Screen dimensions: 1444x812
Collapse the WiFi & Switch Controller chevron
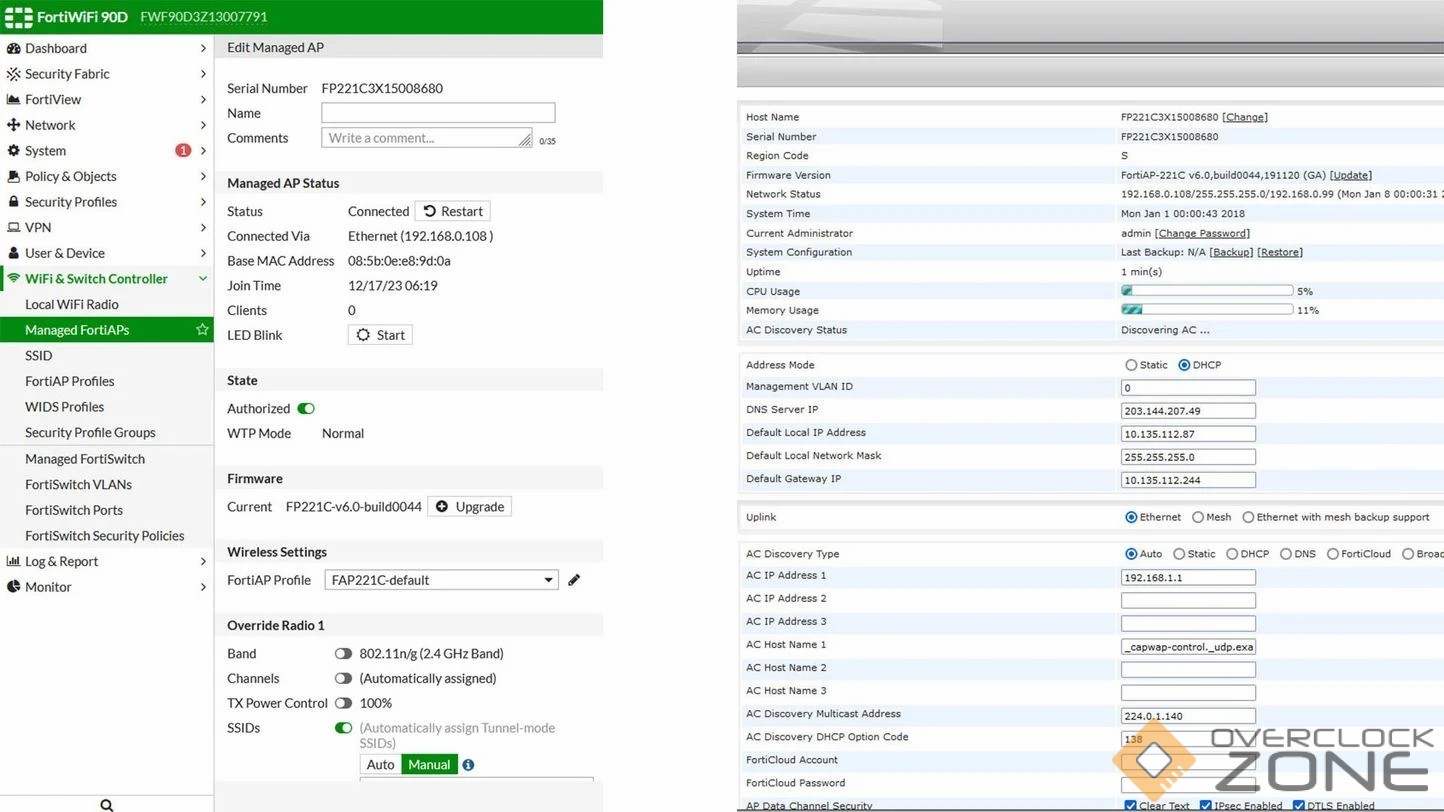(x=203, y=279)
